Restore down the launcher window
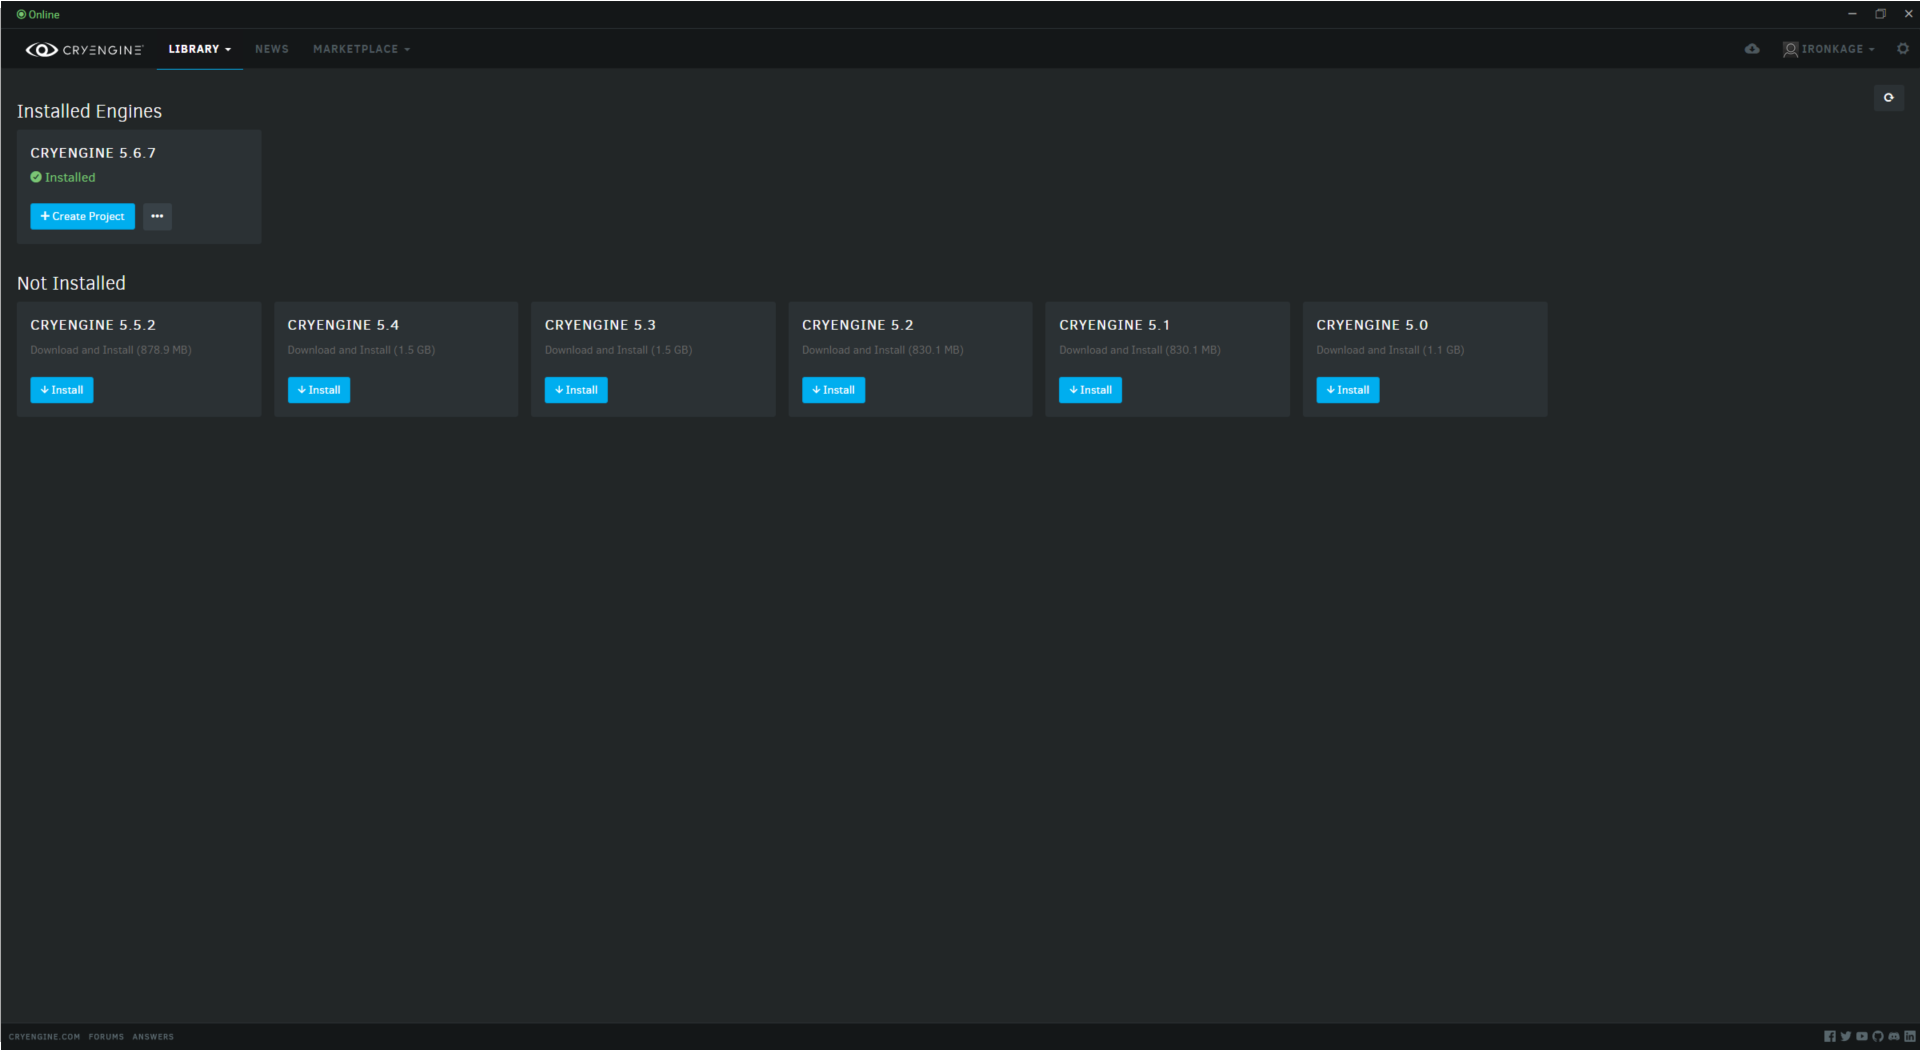The image size is (1920, 1050). point(1880,14)
